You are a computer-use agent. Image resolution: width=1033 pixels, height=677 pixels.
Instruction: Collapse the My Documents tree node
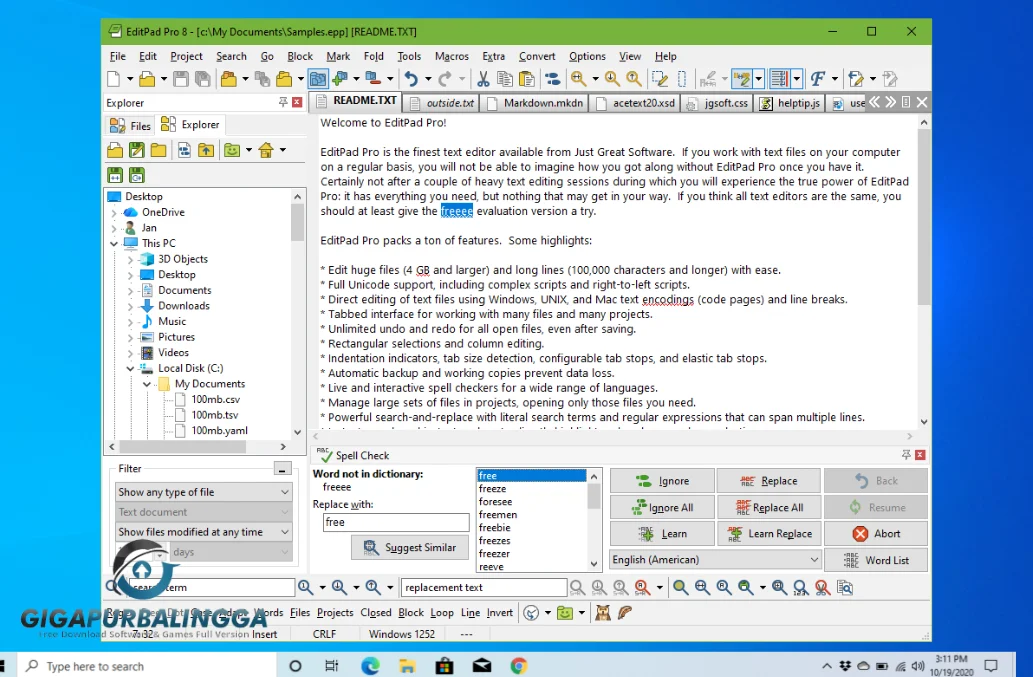coord(147,384)
